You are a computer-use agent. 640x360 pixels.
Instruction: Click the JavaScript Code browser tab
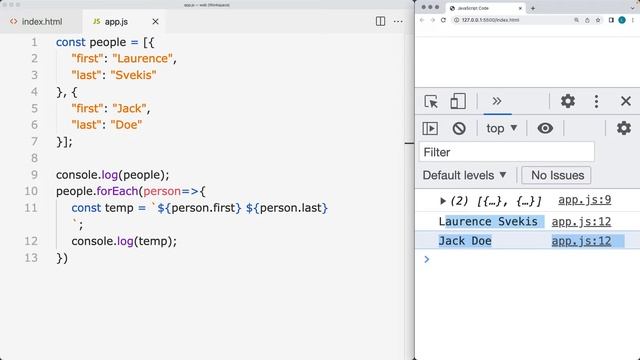pos(486,8)
